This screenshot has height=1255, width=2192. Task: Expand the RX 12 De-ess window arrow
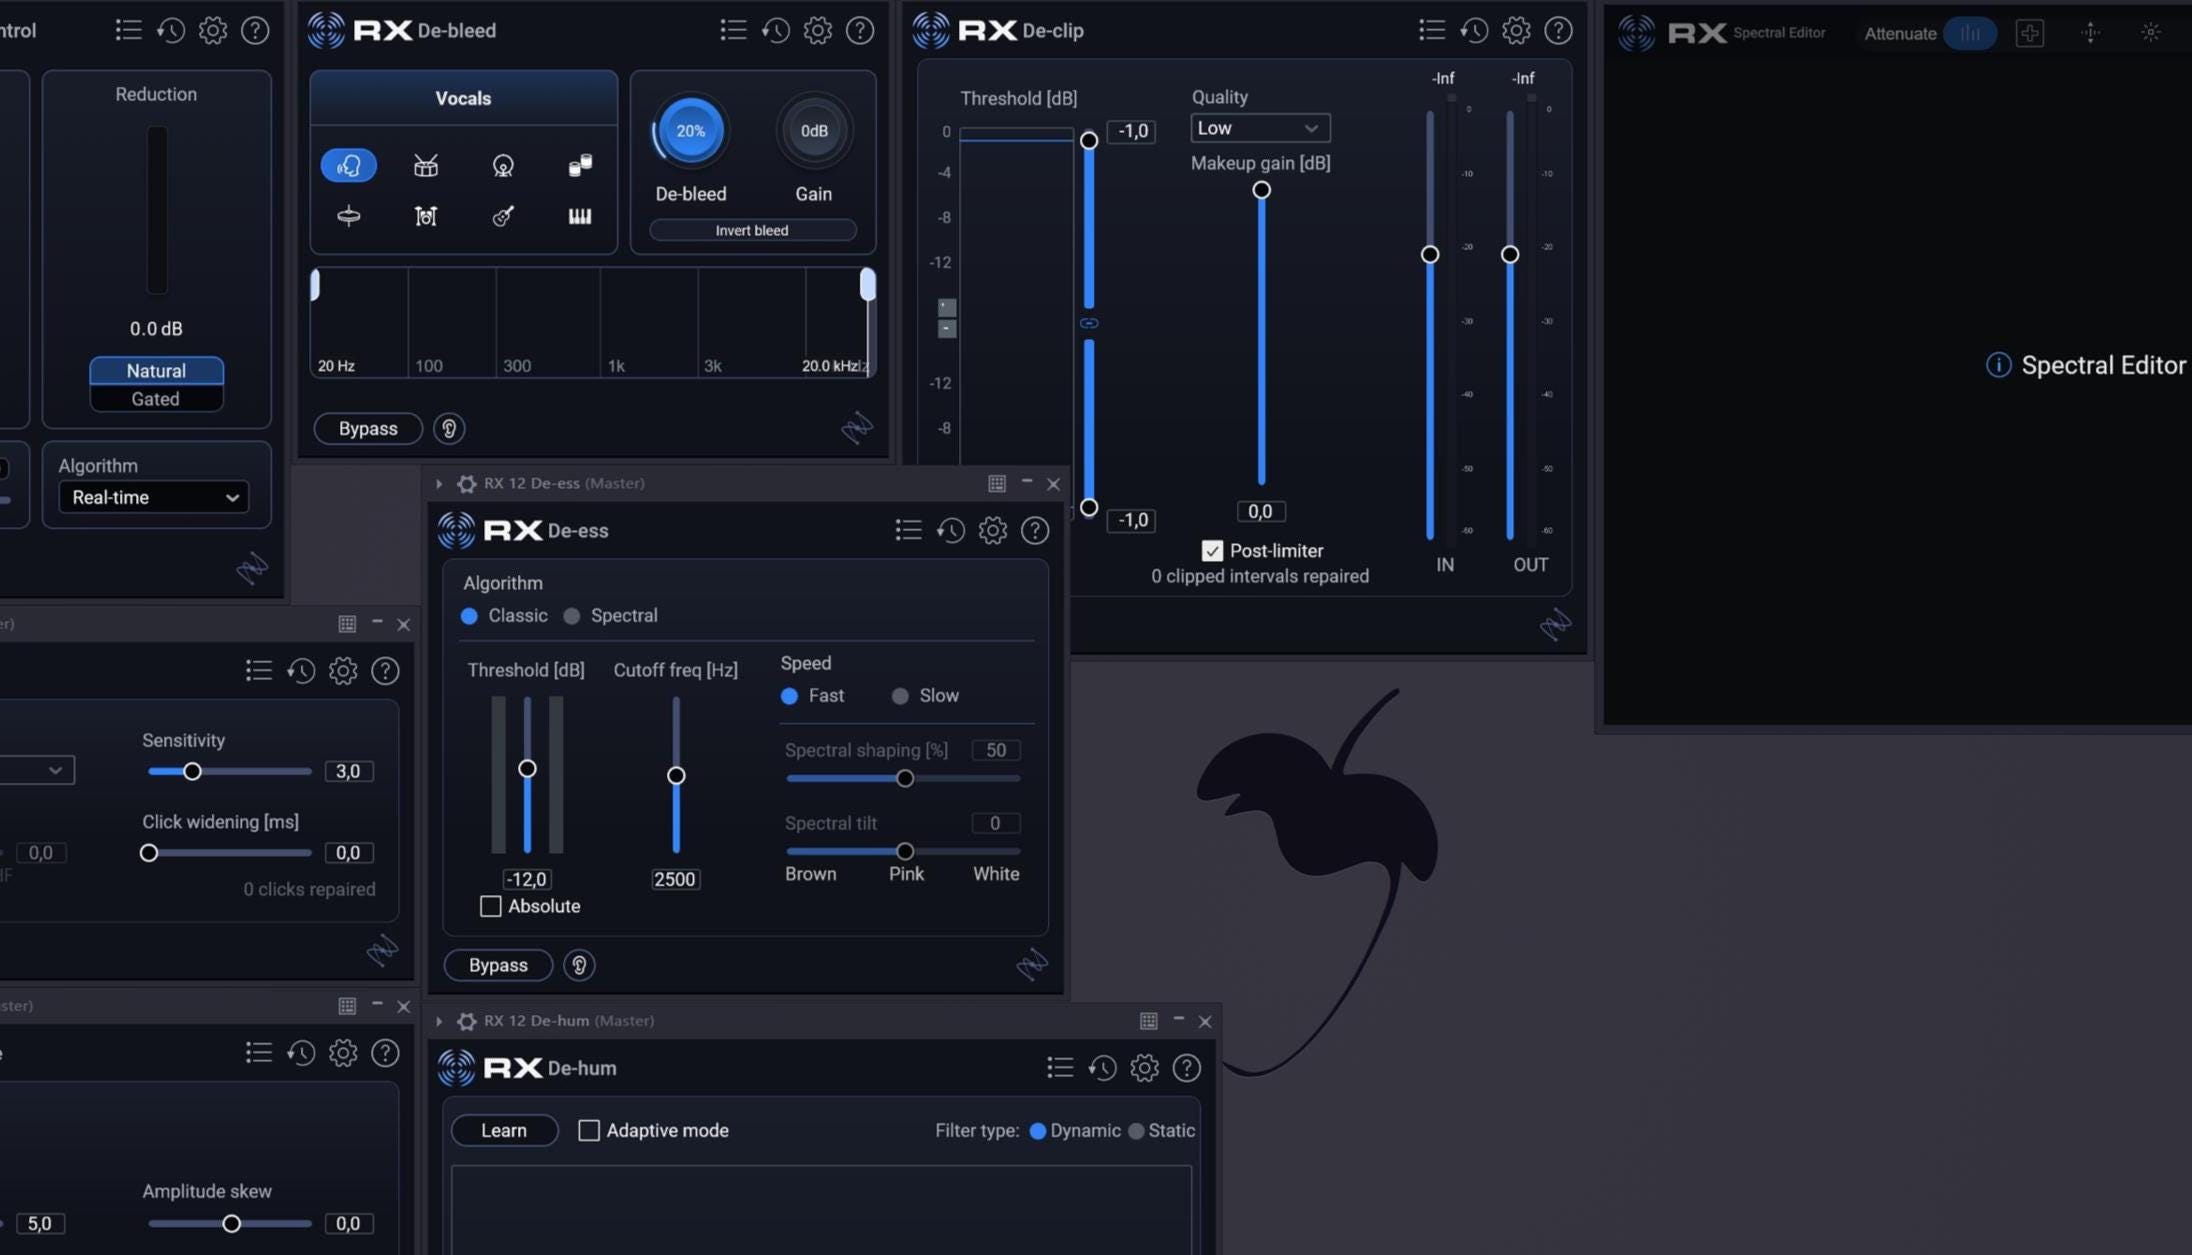[x=439, y=484]
